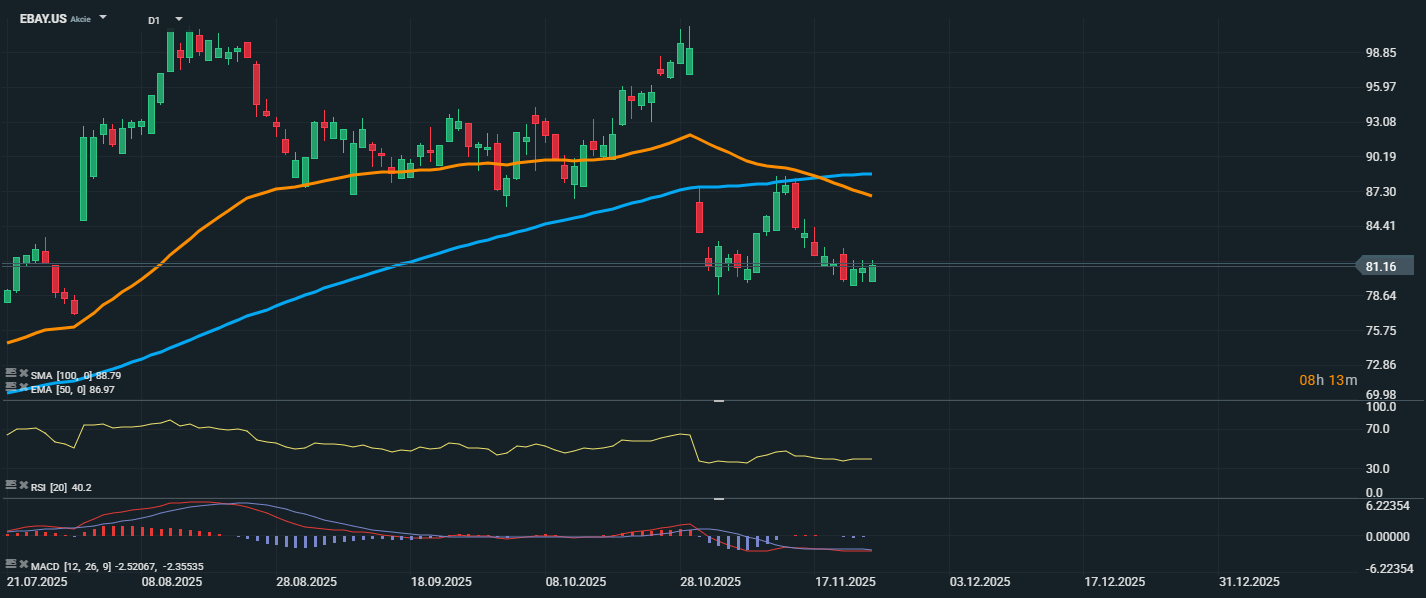
Task: Remove the EMA indicator with its X icon
Action: (23, 388)
